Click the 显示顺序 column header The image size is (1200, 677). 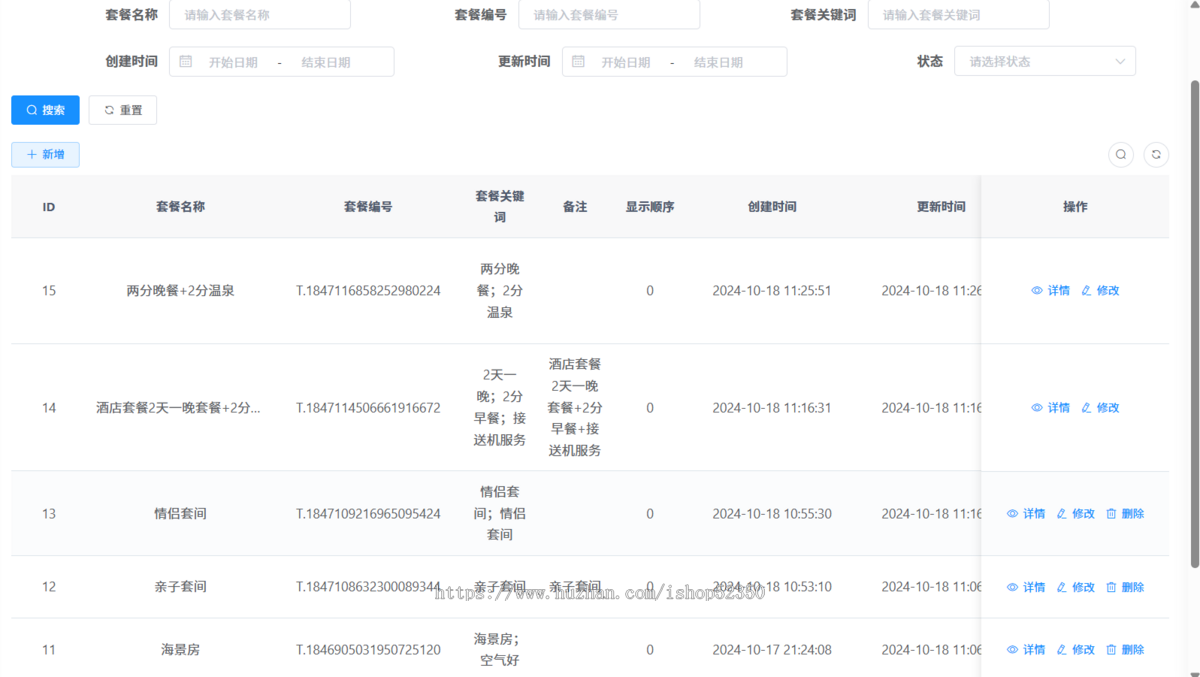coord(650,207)
